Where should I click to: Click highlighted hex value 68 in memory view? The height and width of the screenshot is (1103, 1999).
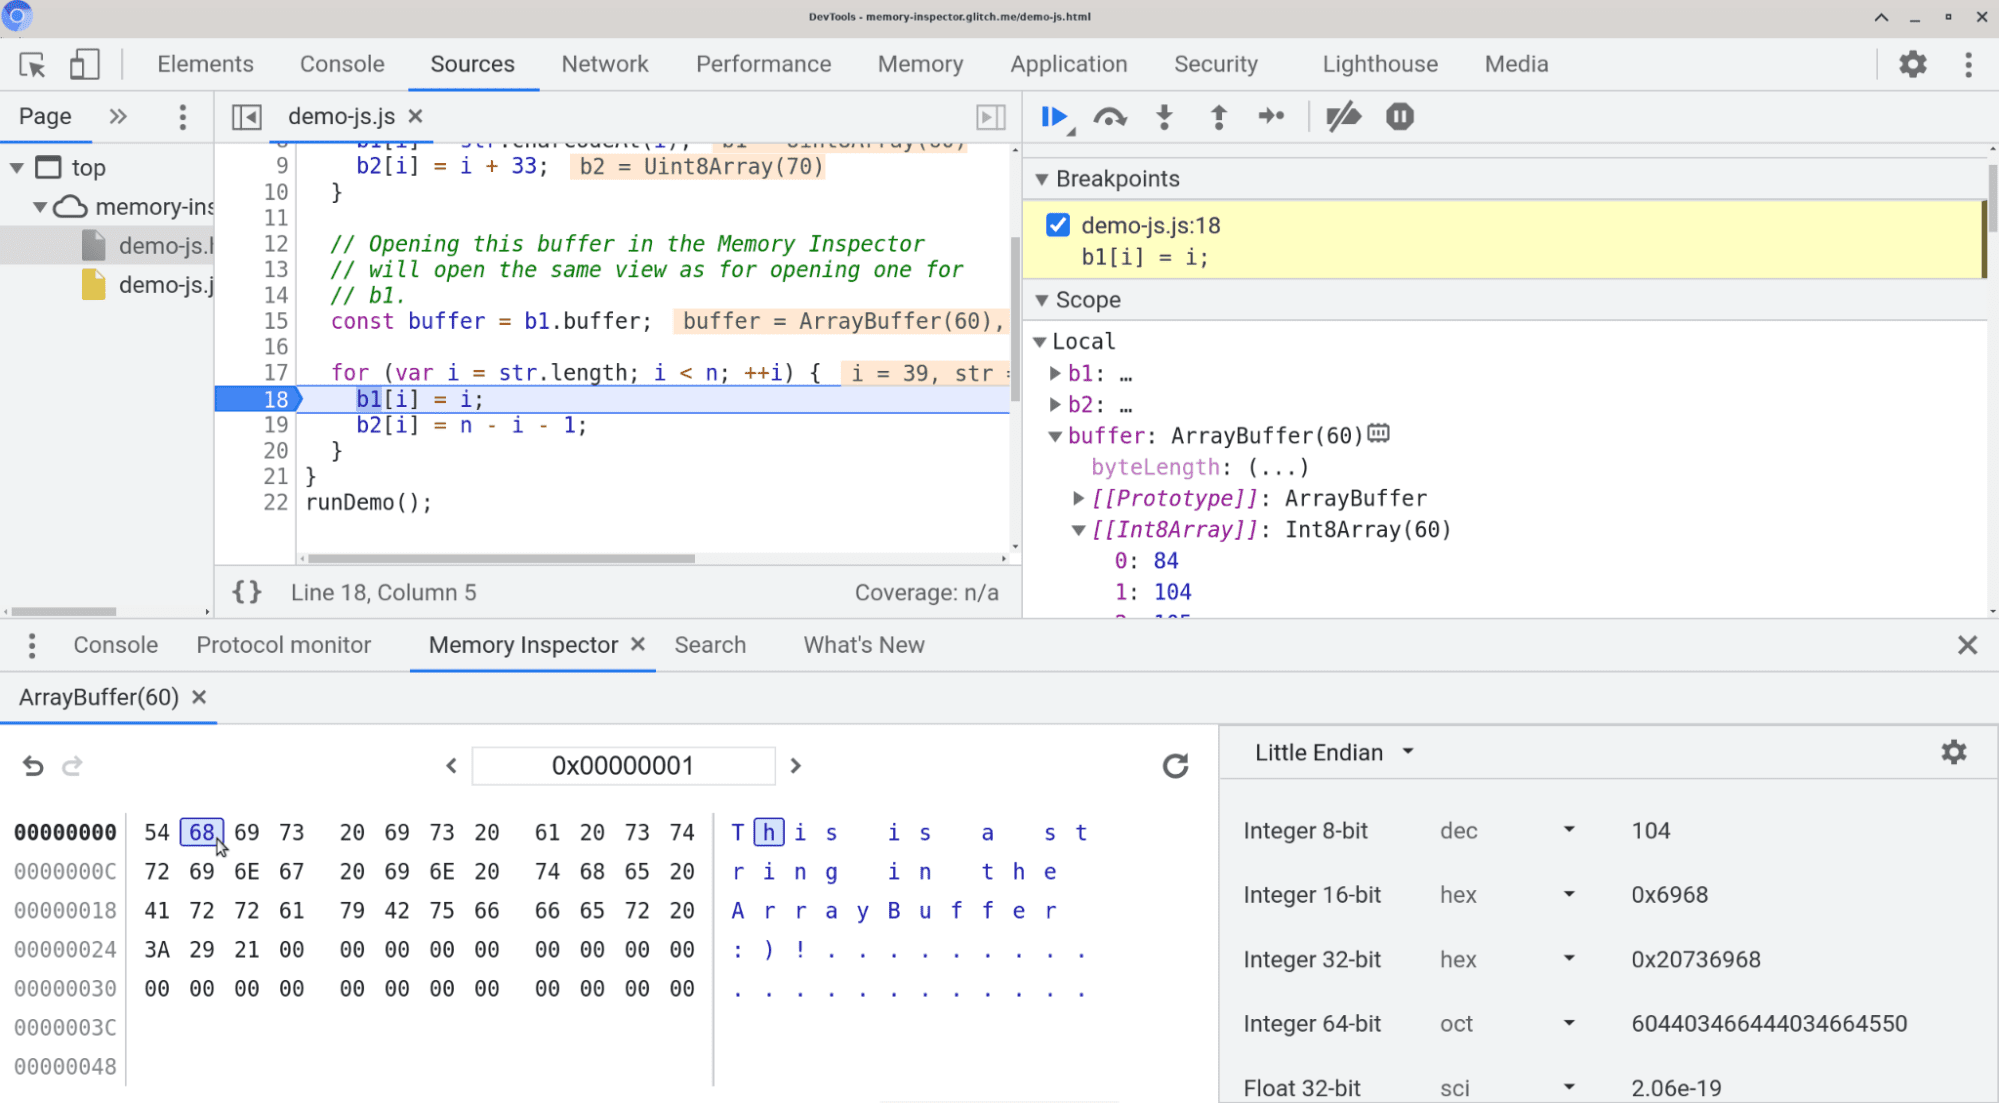tap(200, 831)
